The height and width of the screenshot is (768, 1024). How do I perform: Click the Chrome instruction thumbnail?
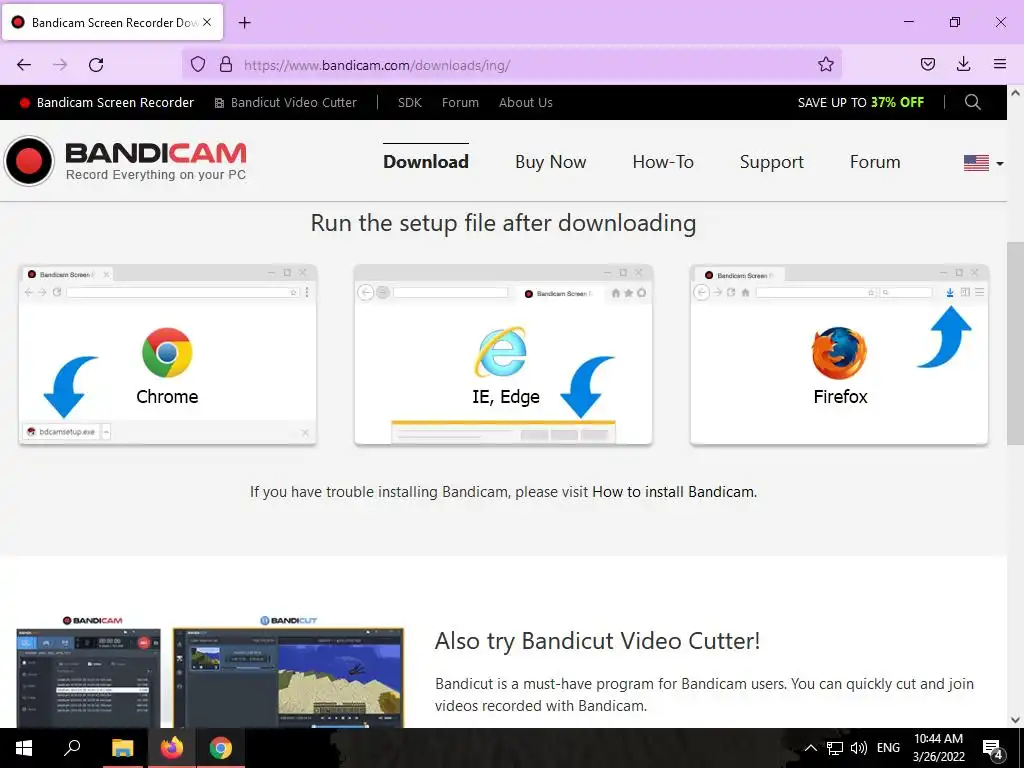[x=168, y=355]
